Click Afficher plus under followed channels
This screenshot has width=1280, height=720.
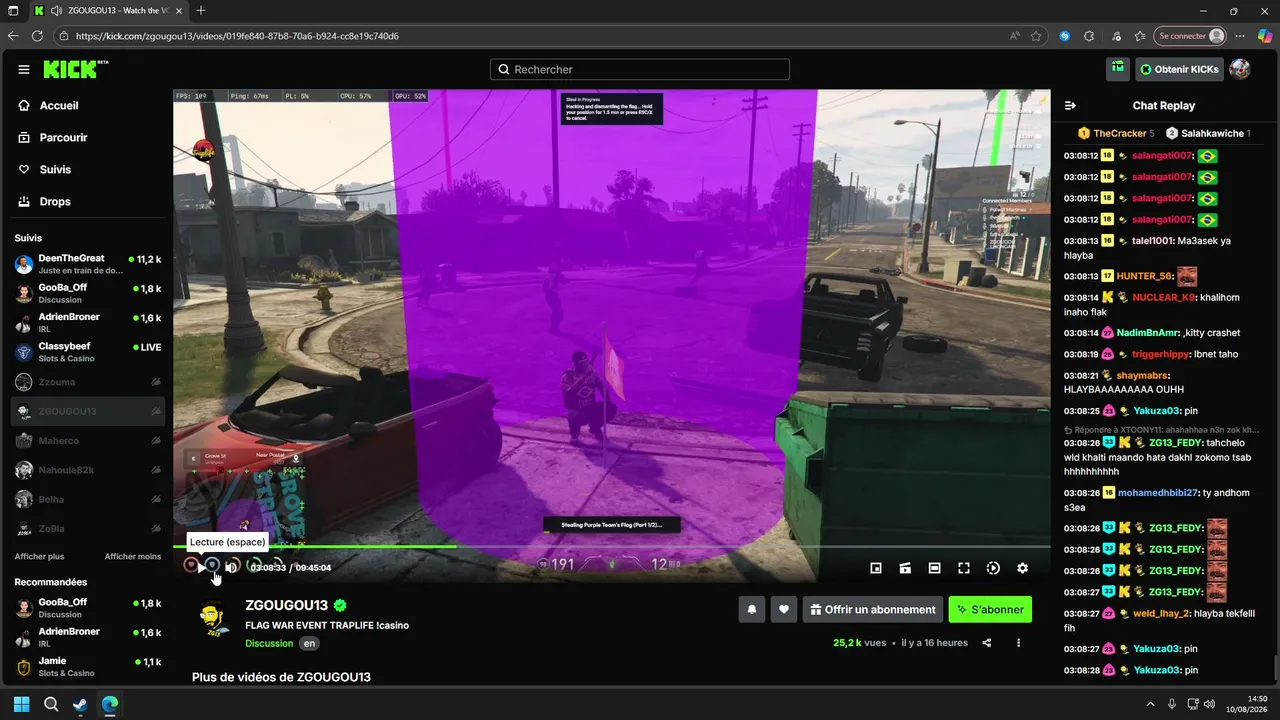[39, 556]
